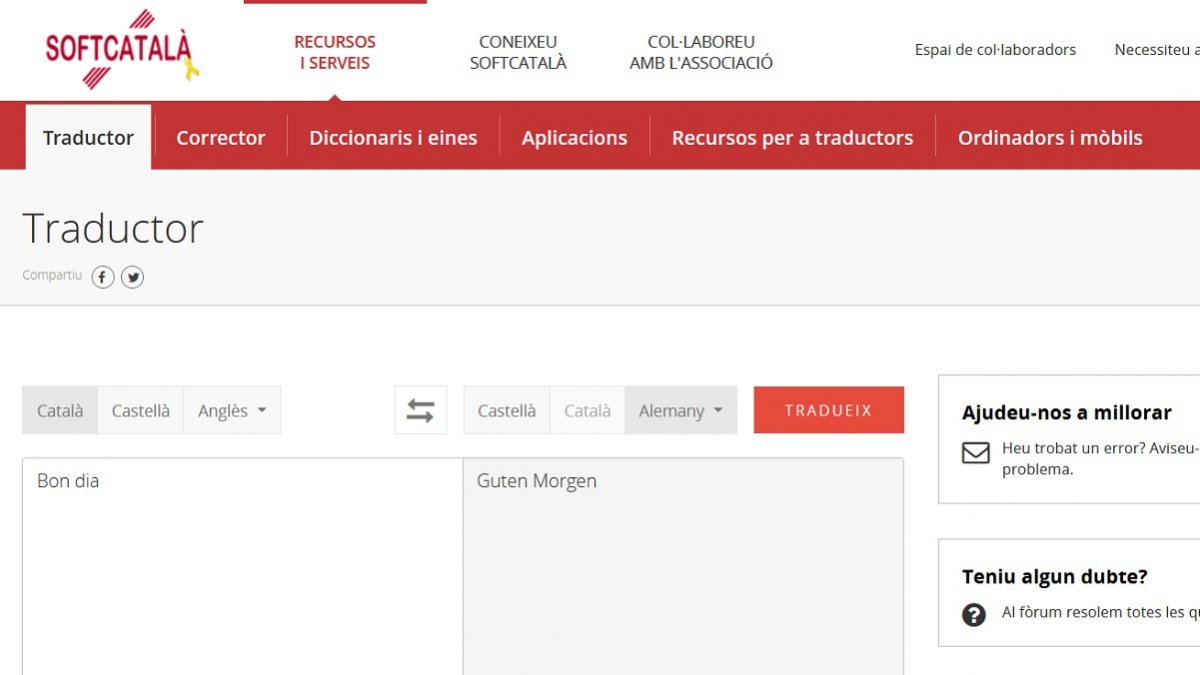Open Espai de col·laboradors
This screenshot has height=675, width=1200.
click(994, 48)
